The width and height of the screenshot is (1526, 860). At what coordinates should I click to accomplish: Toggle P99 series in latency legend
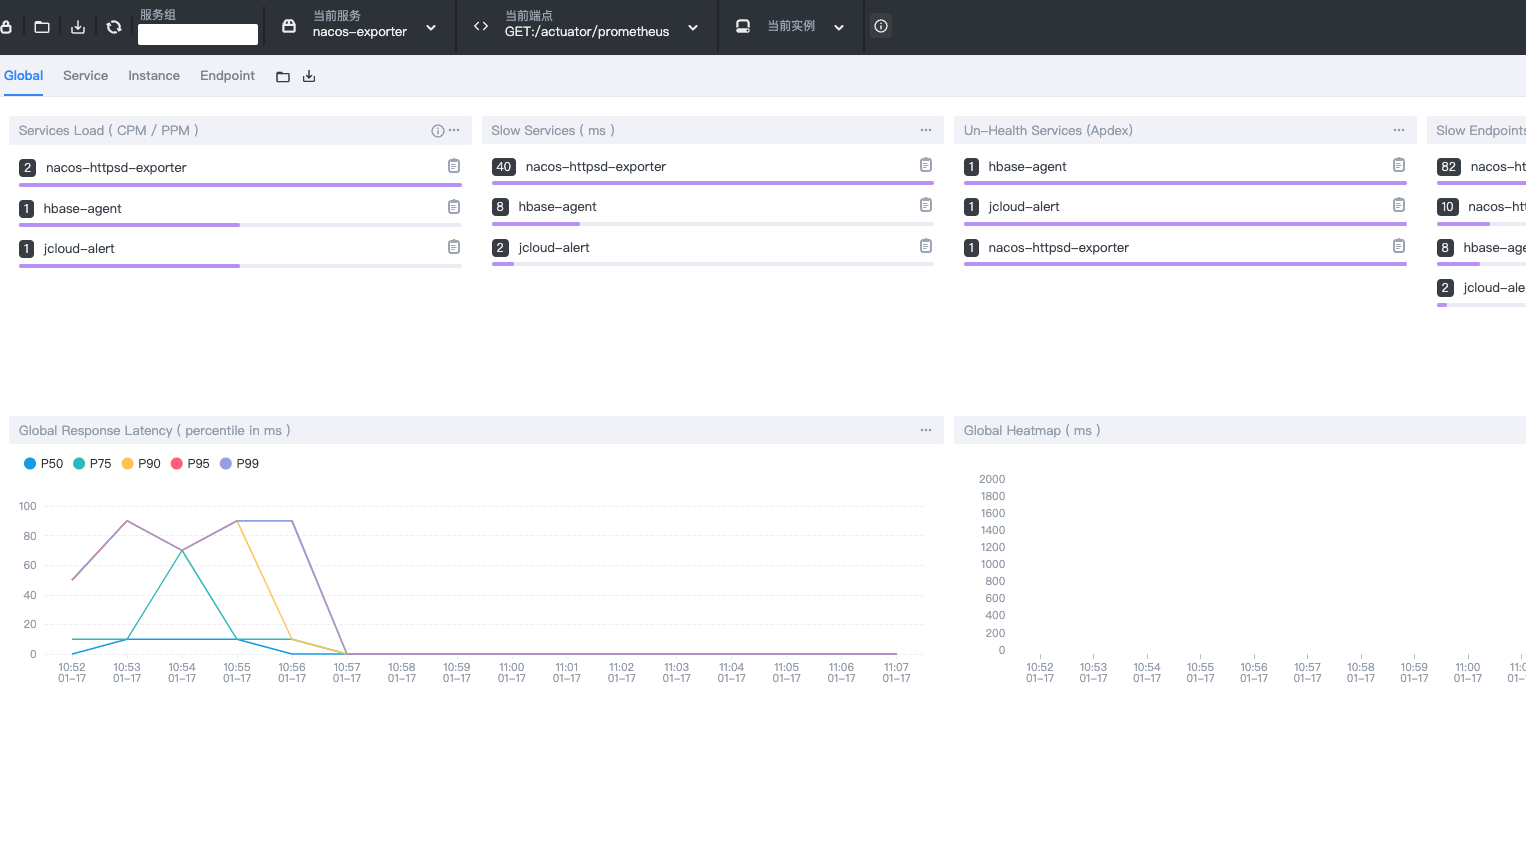(x=239, y=464)
